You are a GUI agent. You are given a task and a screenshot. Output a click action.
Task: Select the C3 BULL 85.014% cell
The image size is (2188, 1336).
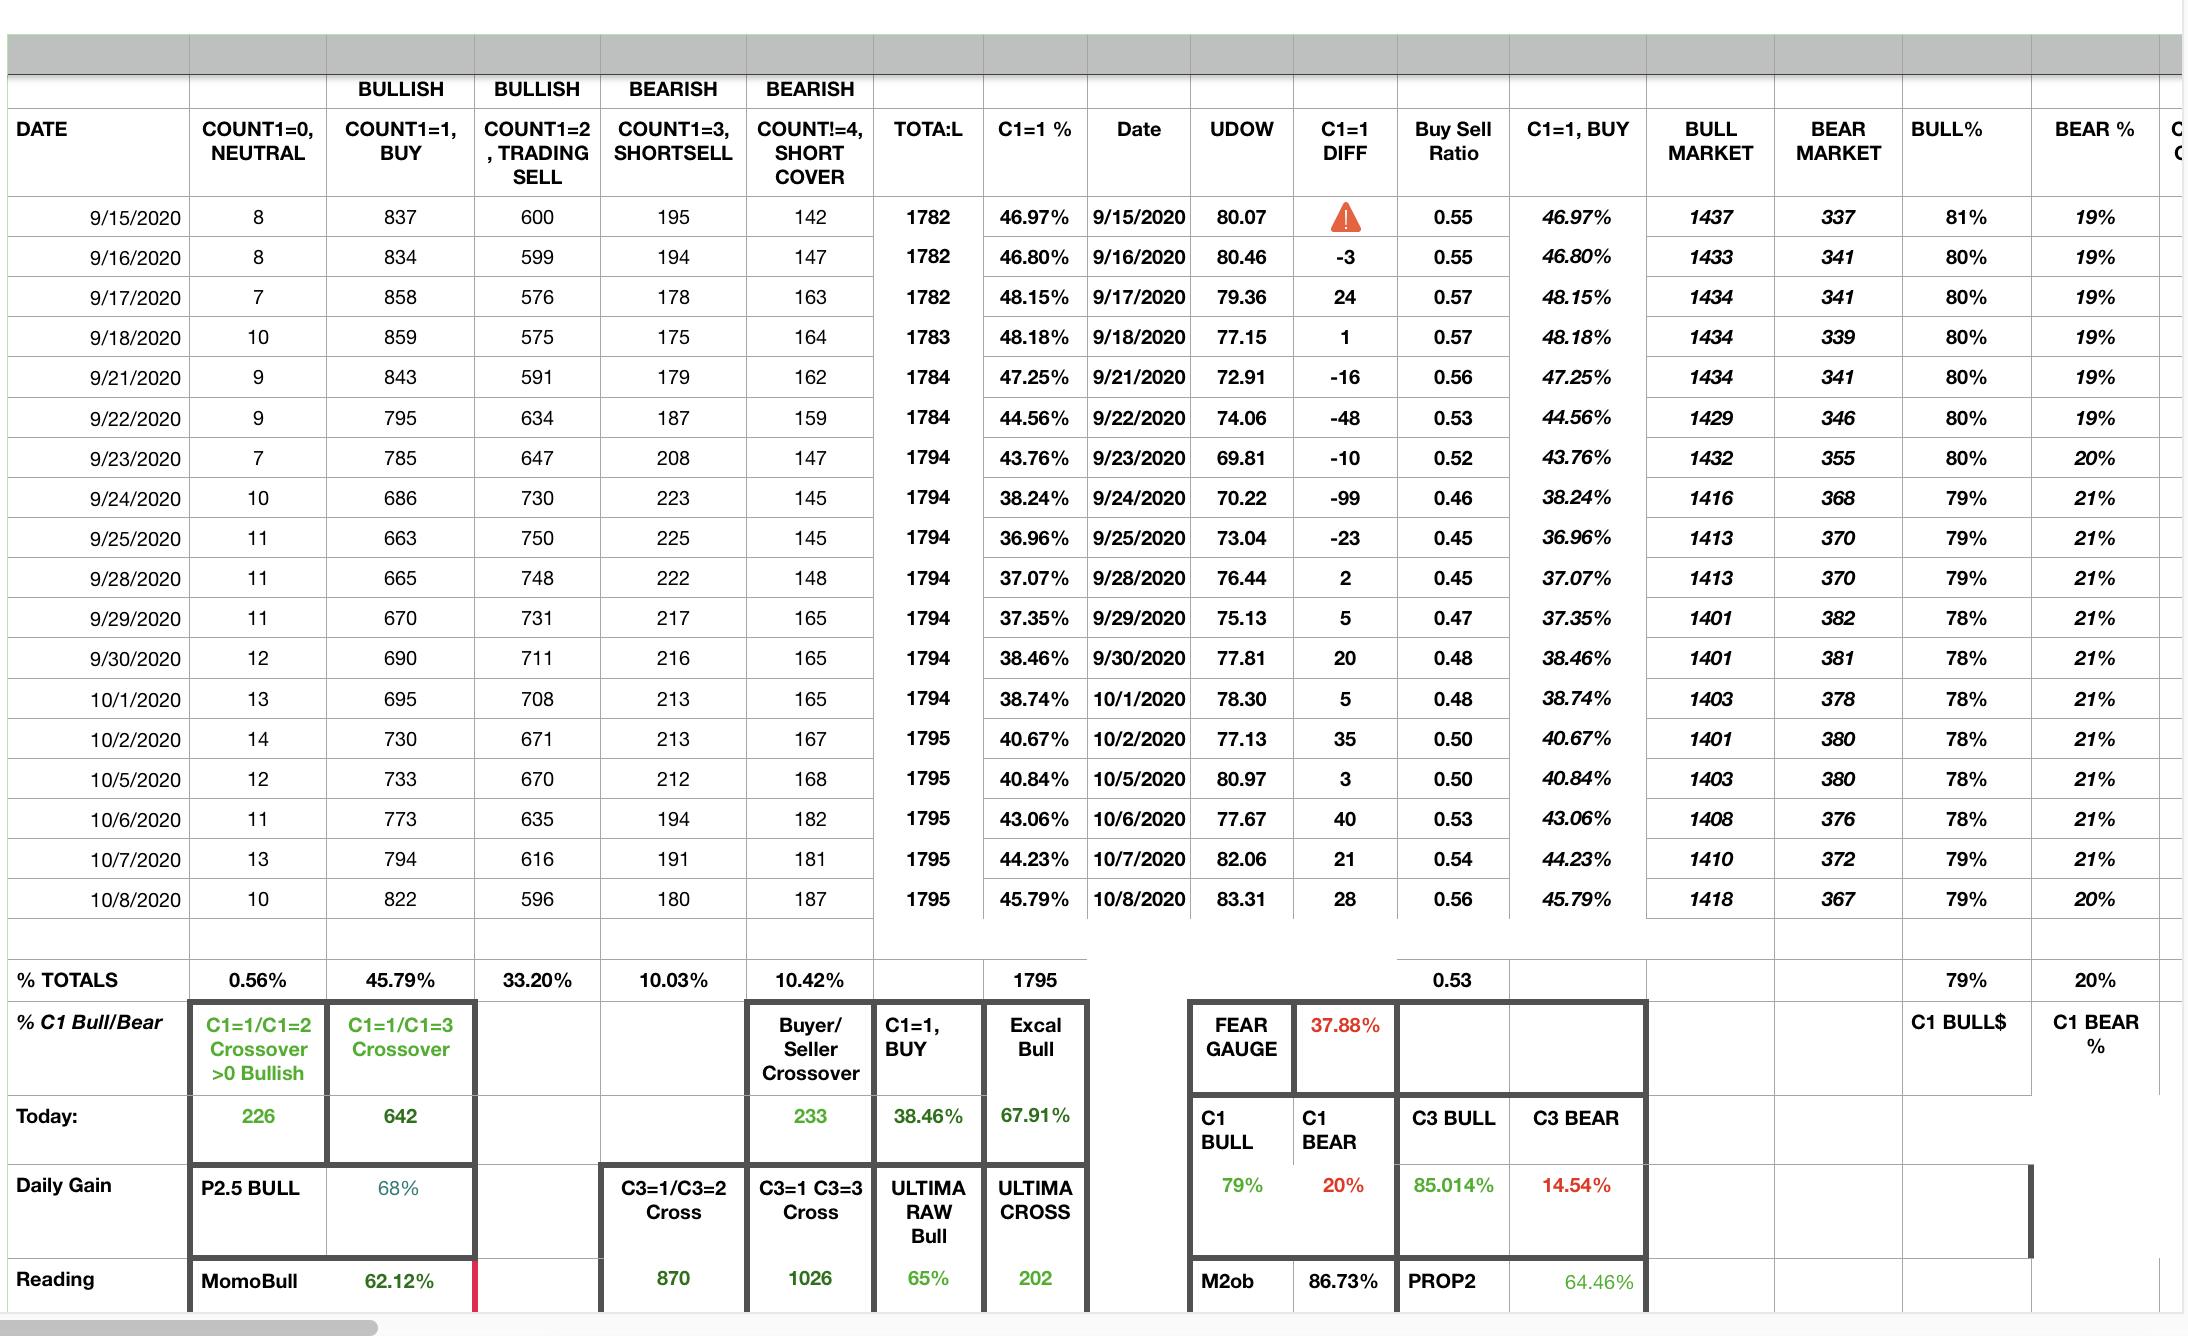(x=1453, y=1185)
